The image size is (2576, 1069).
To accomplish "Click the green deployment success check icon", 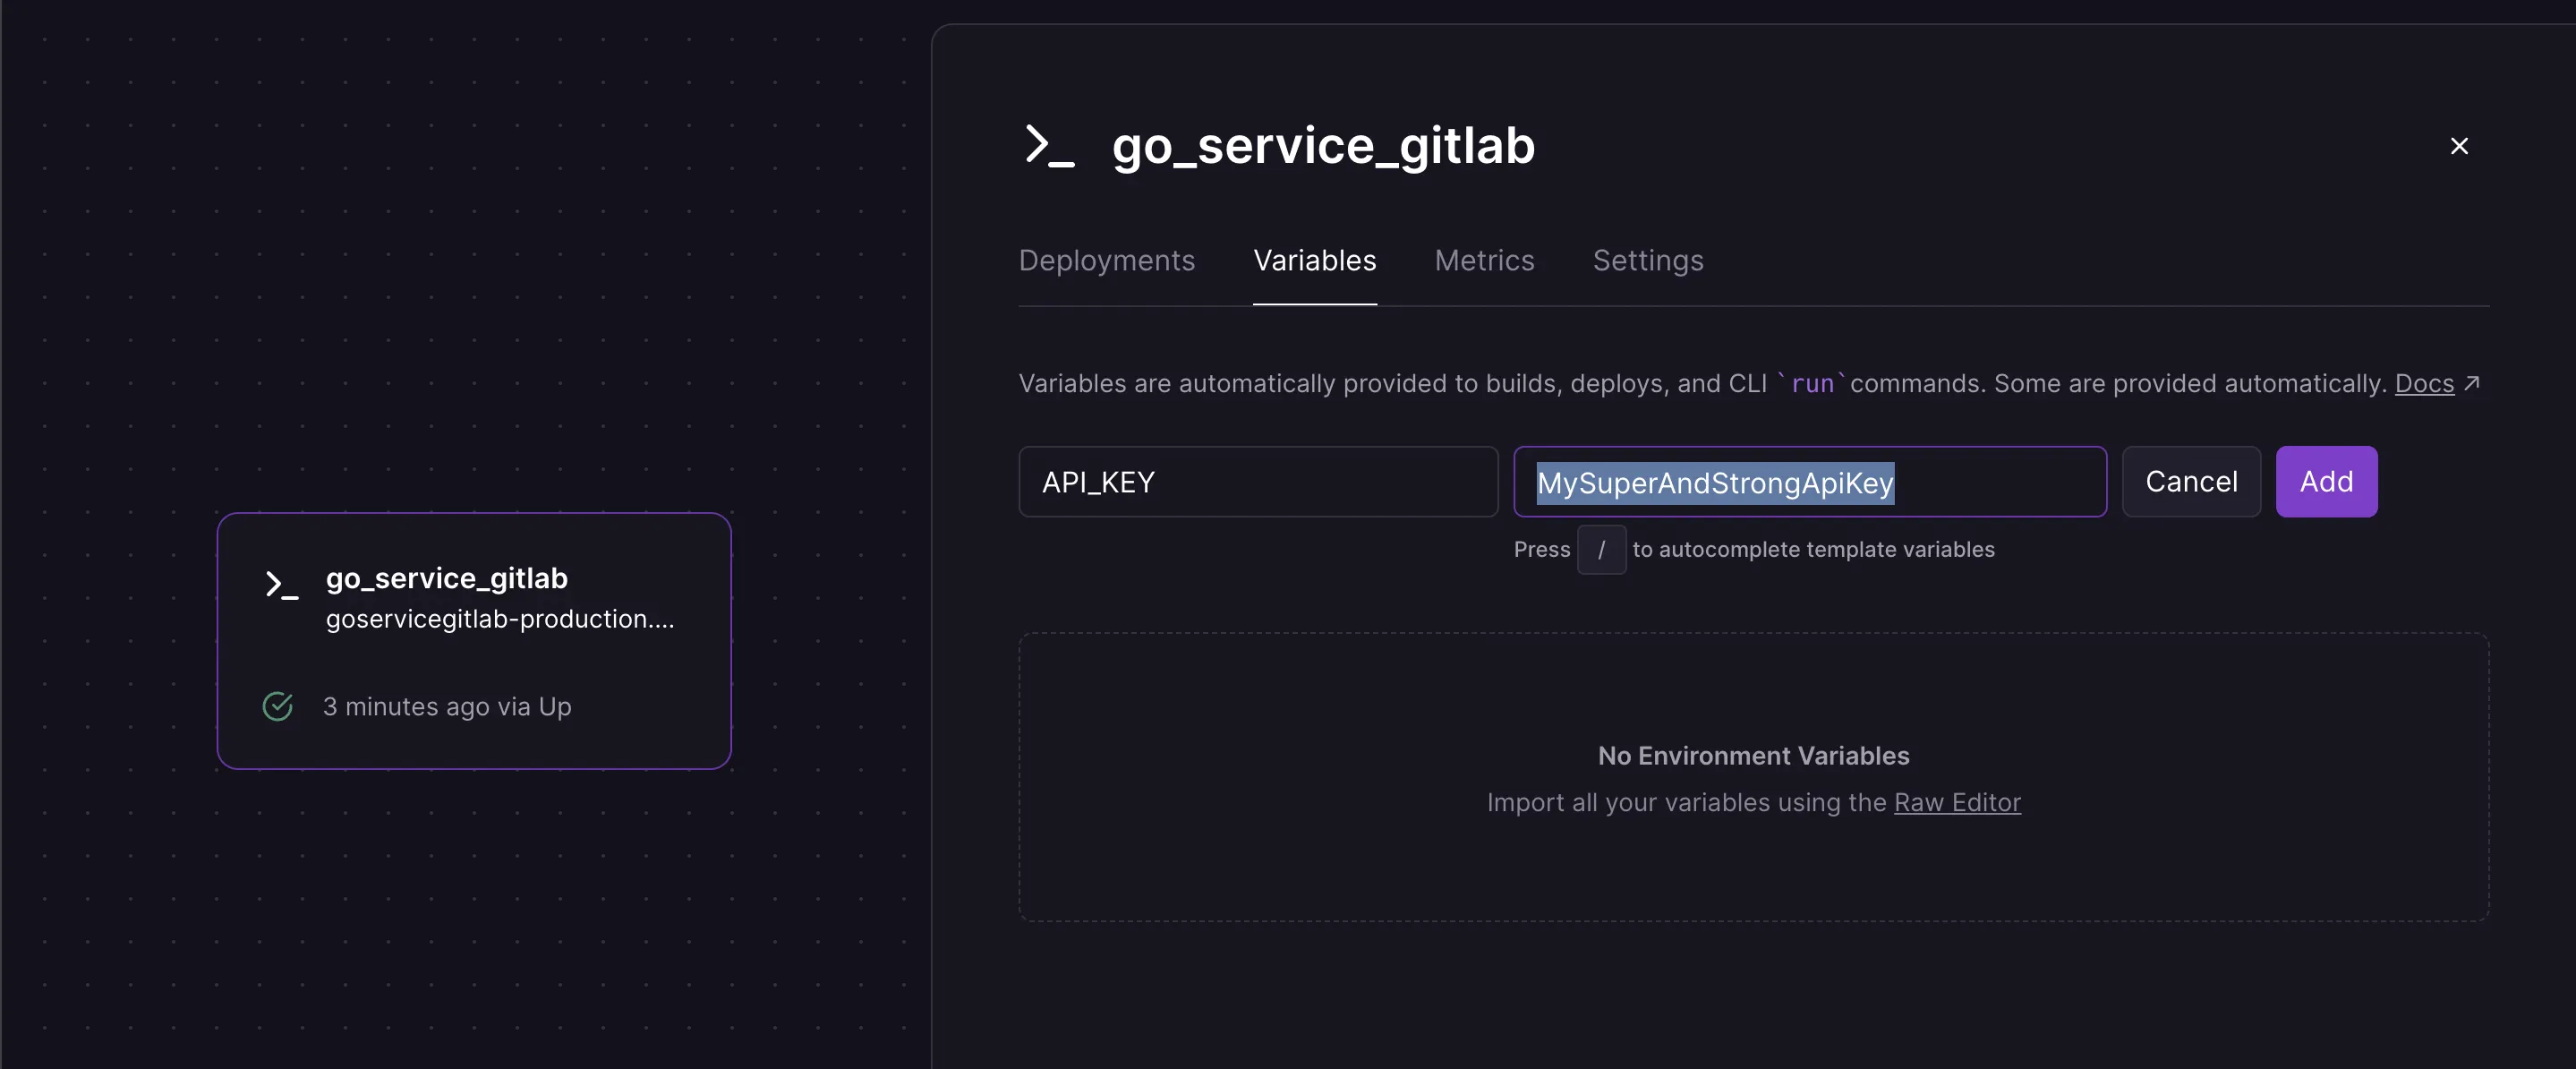I will click(x=277, y=706).
